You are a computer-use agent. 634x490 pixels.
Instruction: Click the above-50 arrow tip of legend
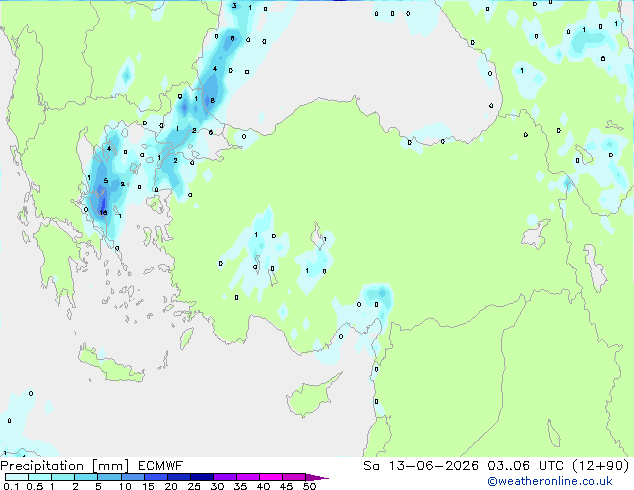pyautogui.click(x=317, y=477)
